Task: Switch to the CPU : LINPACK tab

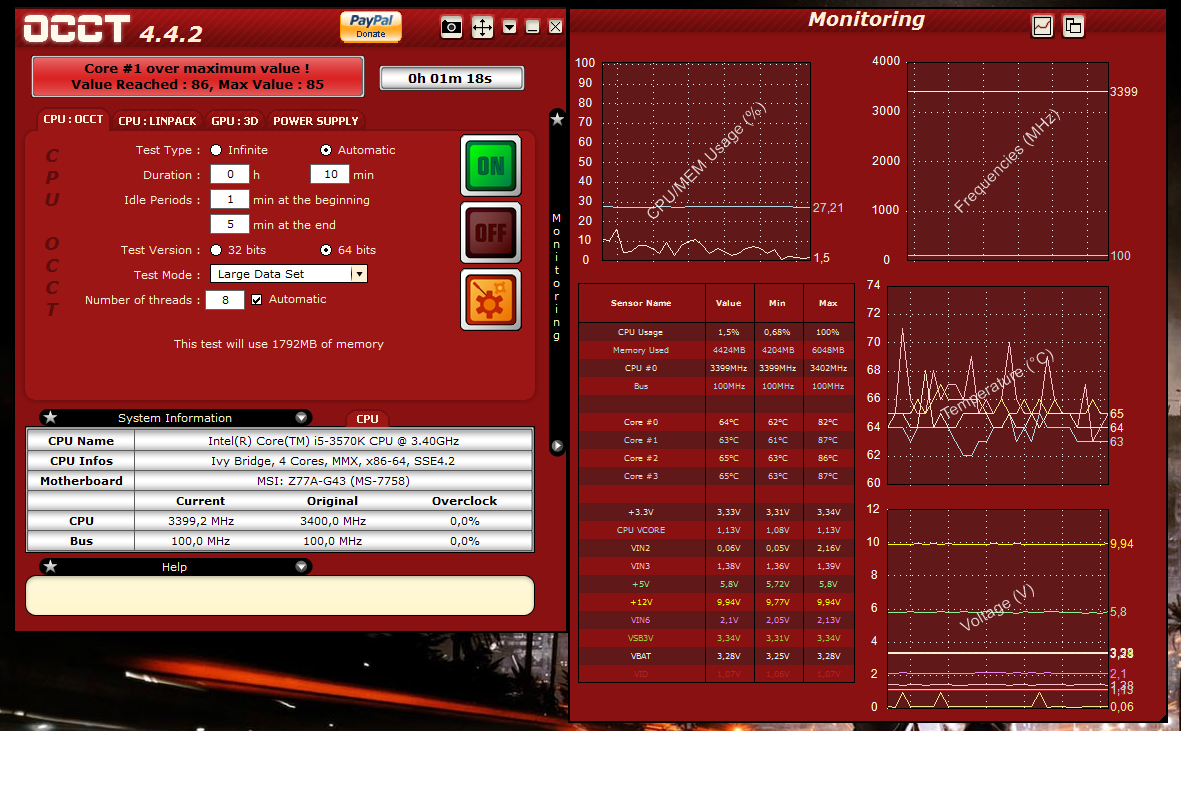Action: 157,120
